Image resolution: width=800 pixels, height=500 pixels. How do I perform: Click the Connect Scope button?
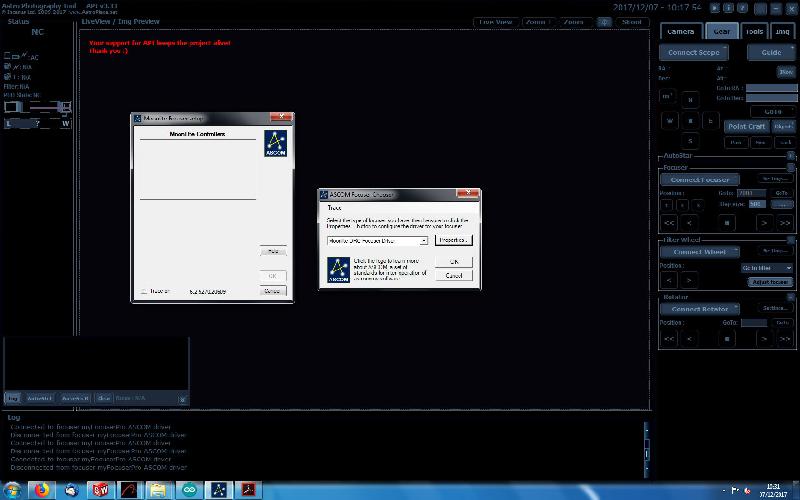693,52
